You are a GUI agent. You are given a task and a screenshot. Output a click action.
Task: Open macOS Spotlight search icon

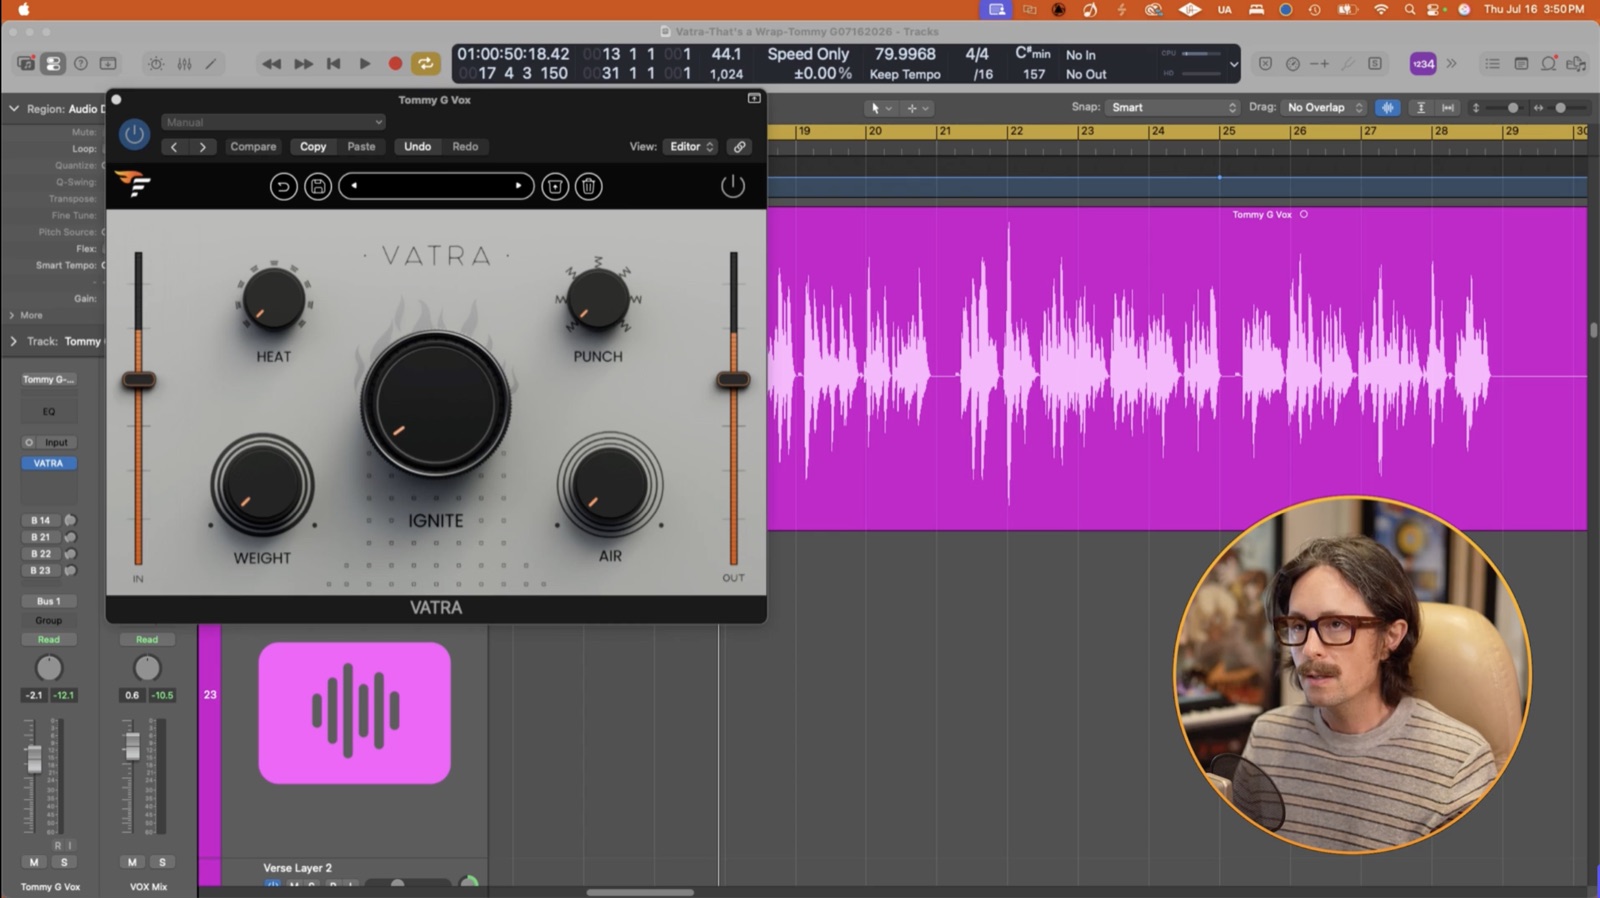coord(1409,9)
